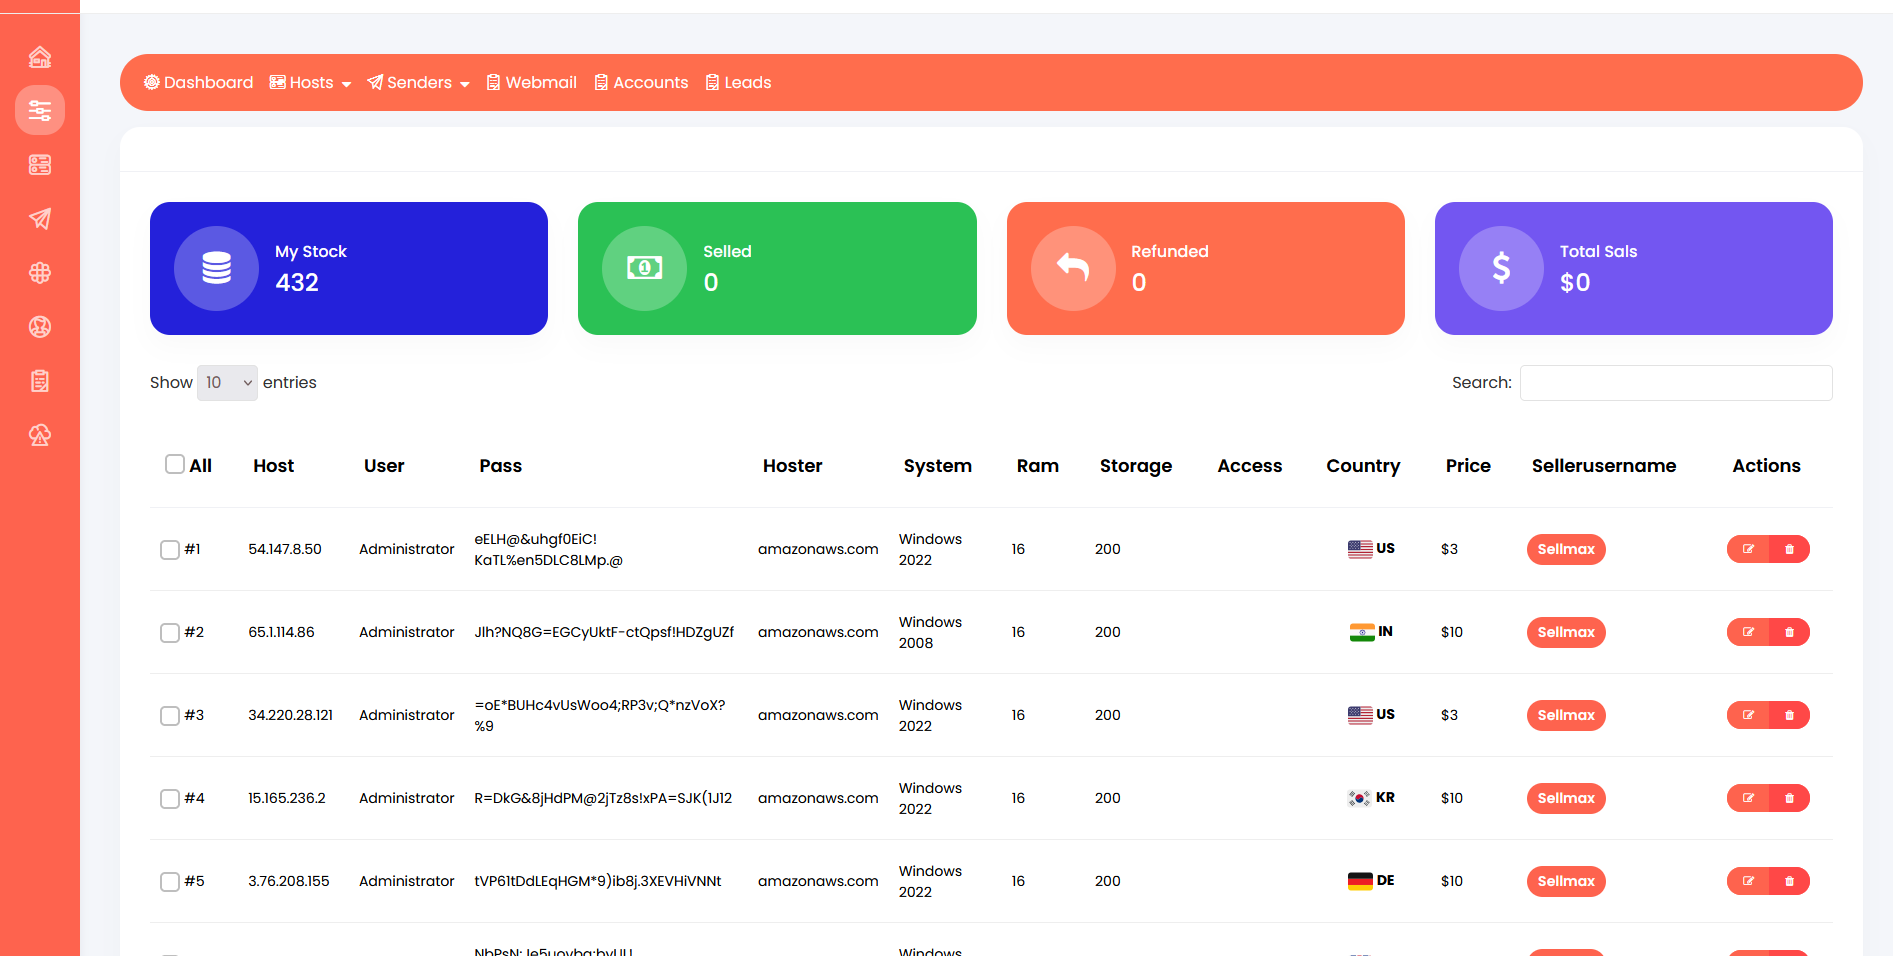Open the Leads menu item
1893x956 pixels.
point(738,83)
